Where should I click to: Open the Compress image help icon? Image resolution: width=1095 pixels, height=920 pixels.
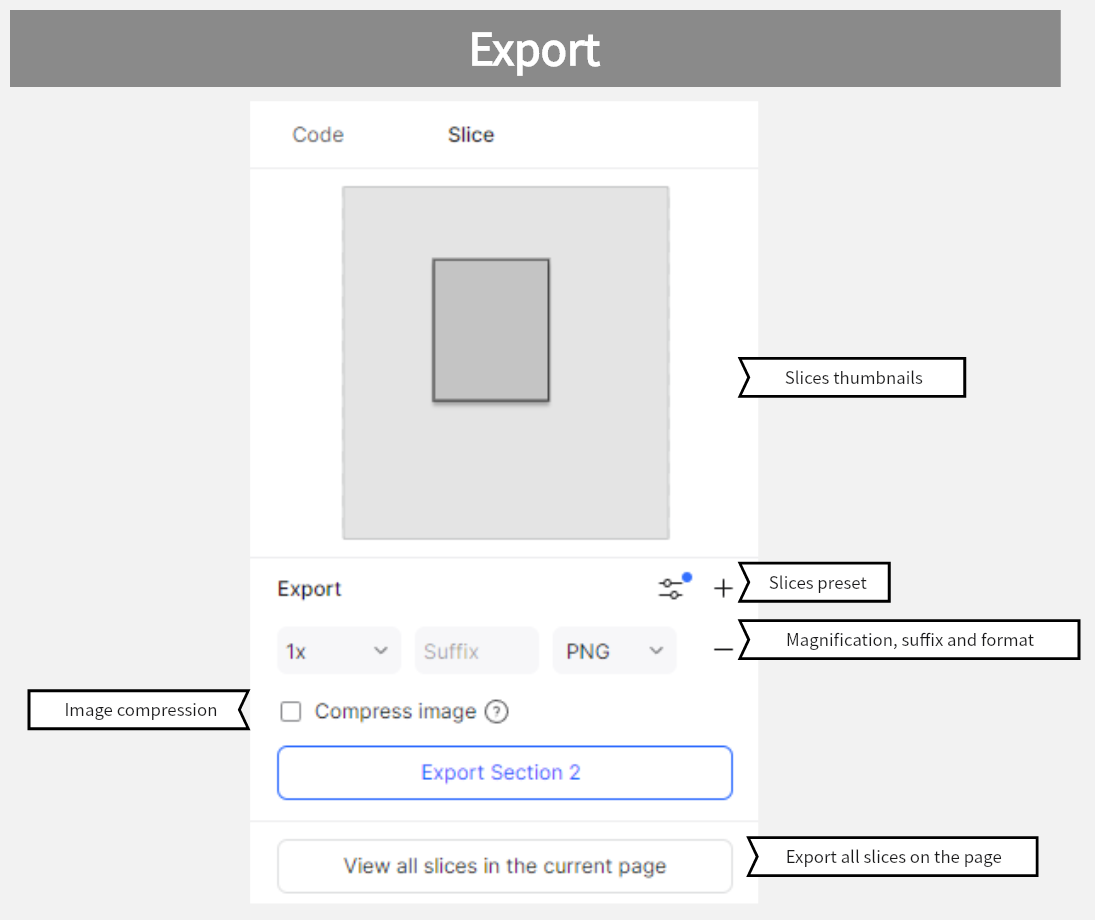point(497,711)
